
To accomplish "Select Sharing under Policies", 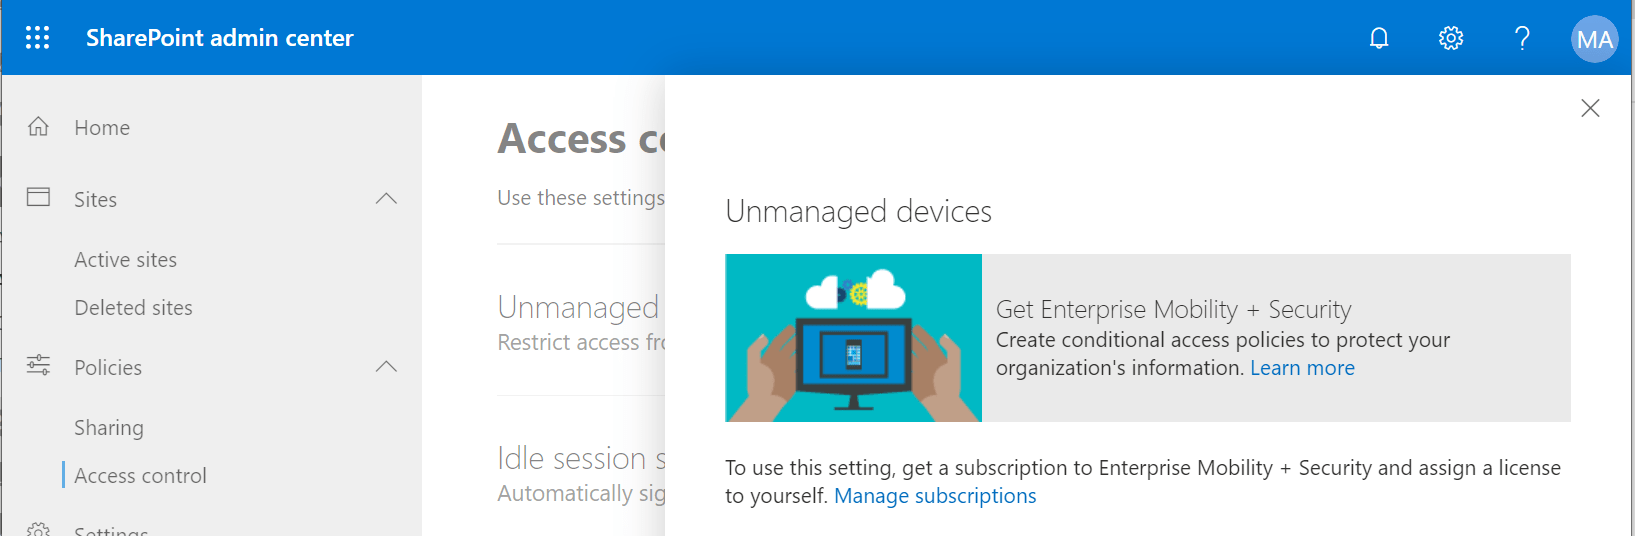I will pos(109,428).
